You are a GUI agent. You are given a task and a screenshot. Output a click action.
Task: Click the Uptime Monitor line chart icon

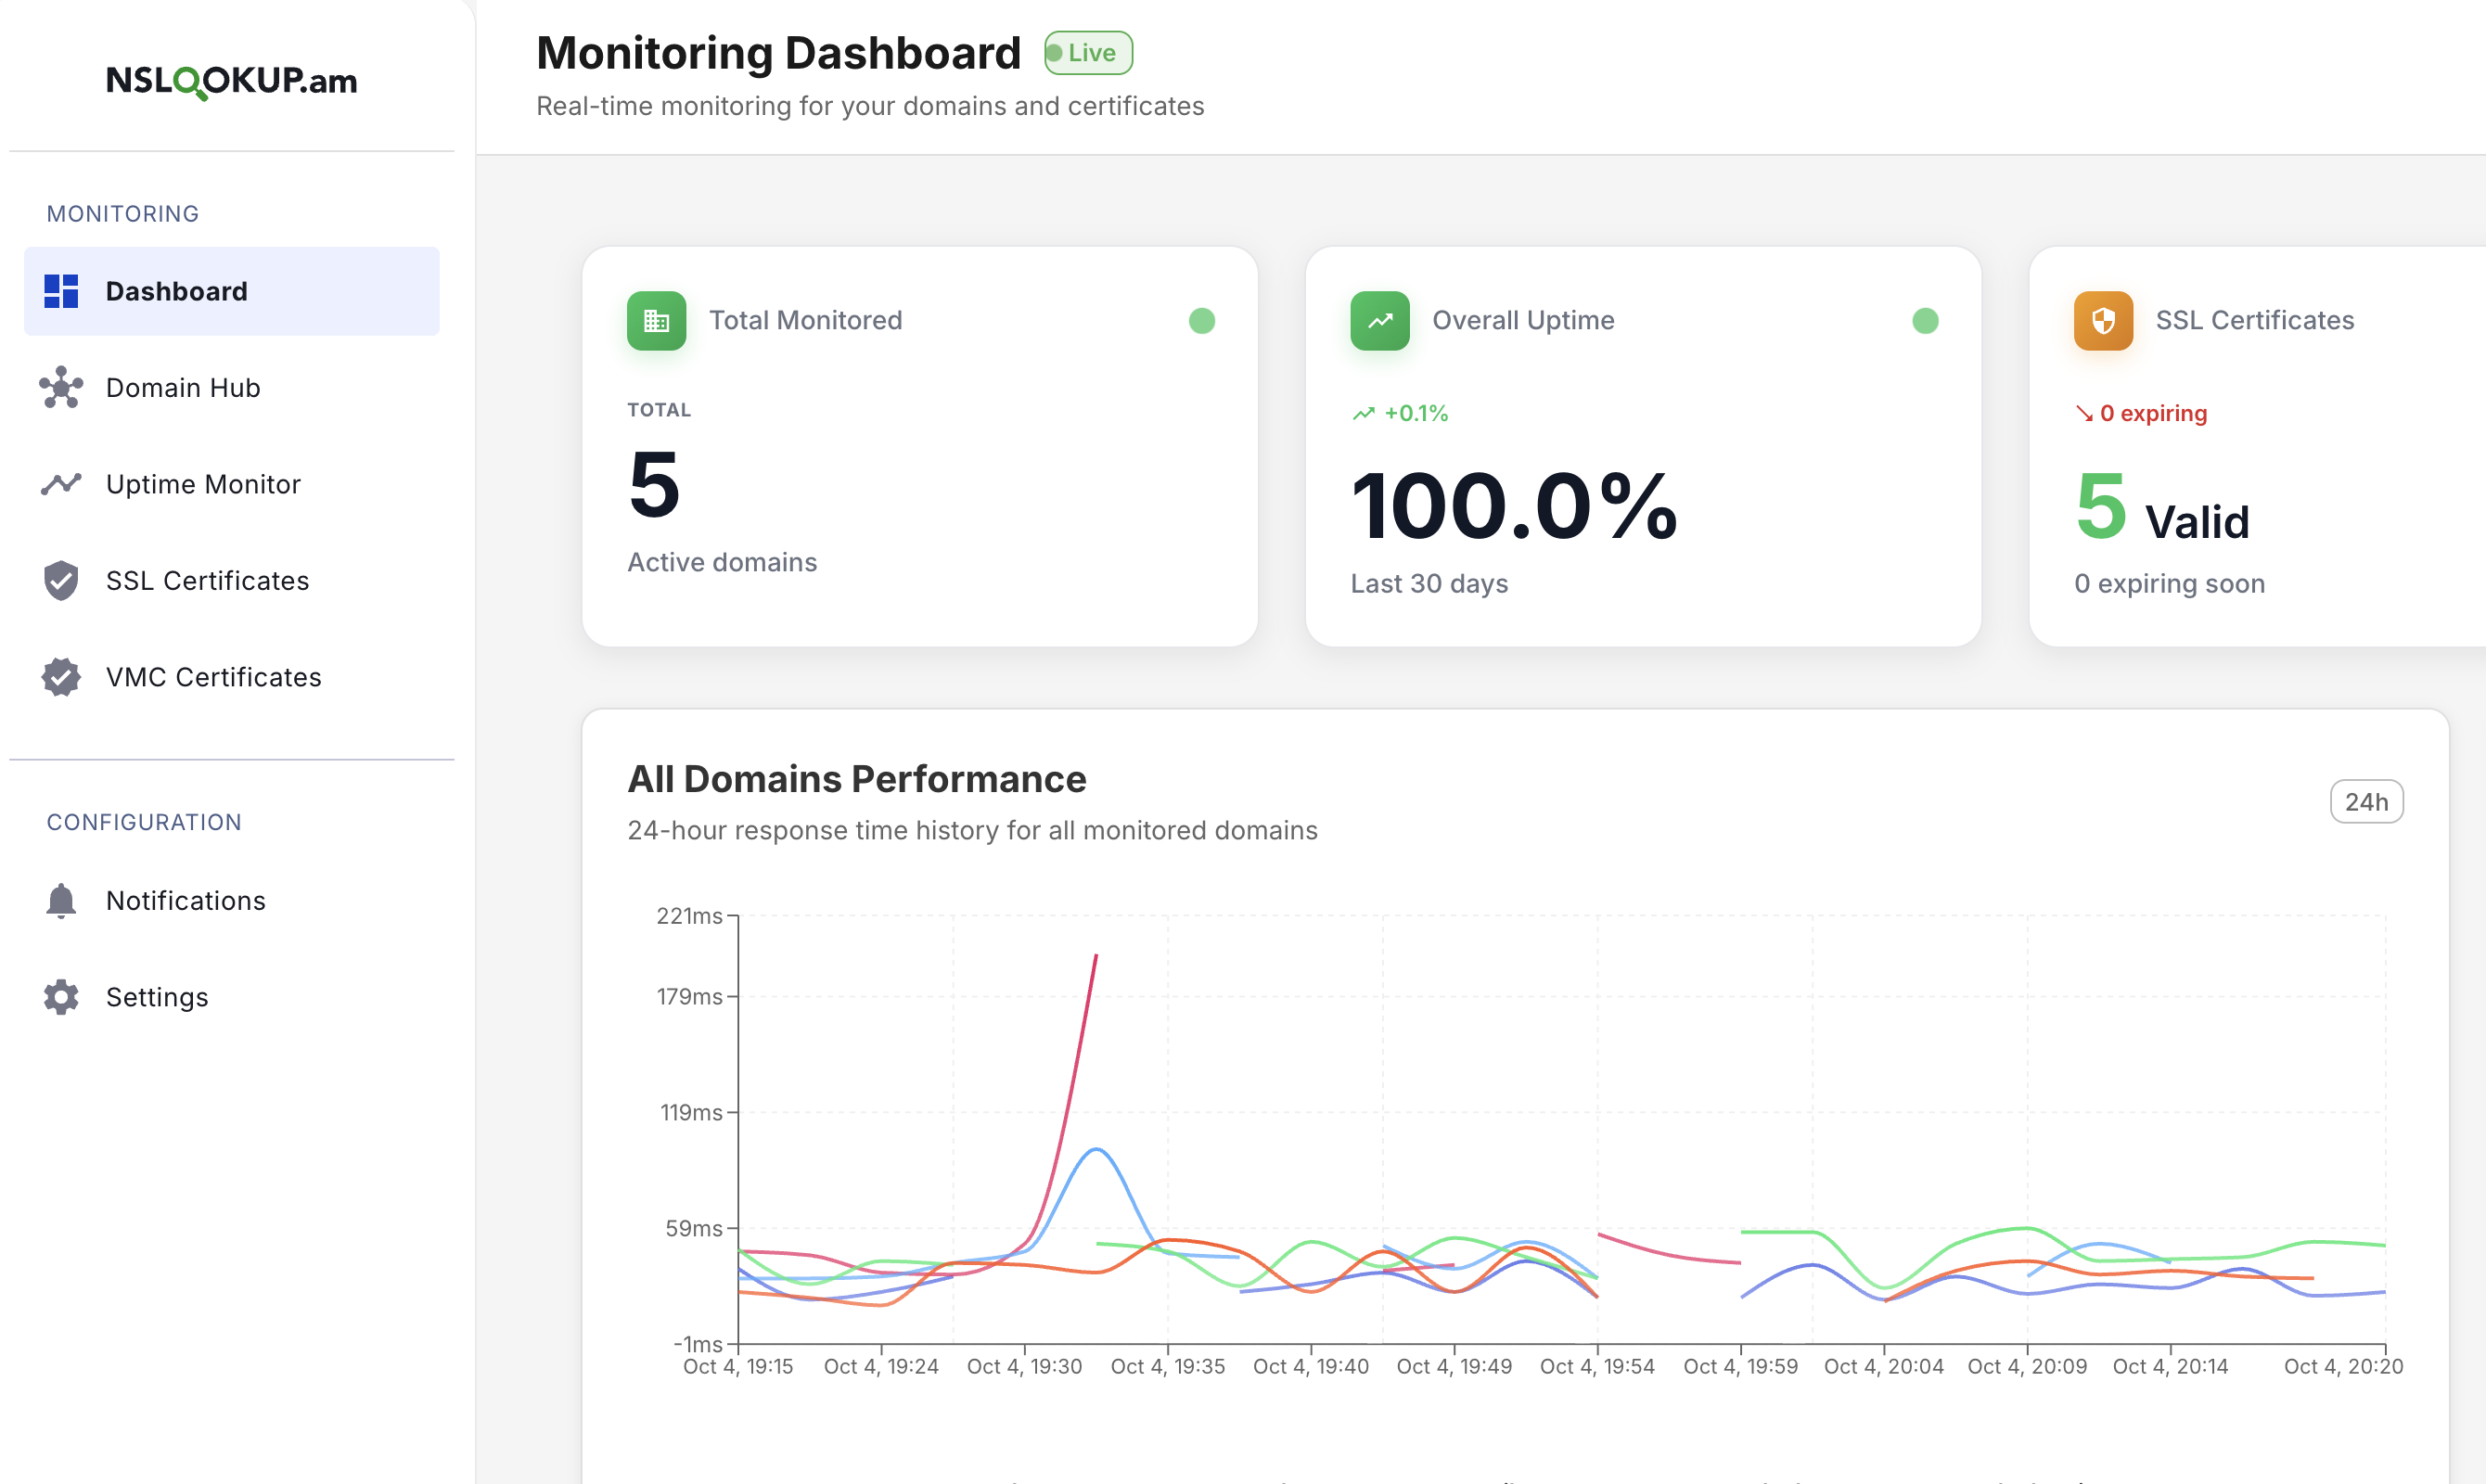point(61,484)
